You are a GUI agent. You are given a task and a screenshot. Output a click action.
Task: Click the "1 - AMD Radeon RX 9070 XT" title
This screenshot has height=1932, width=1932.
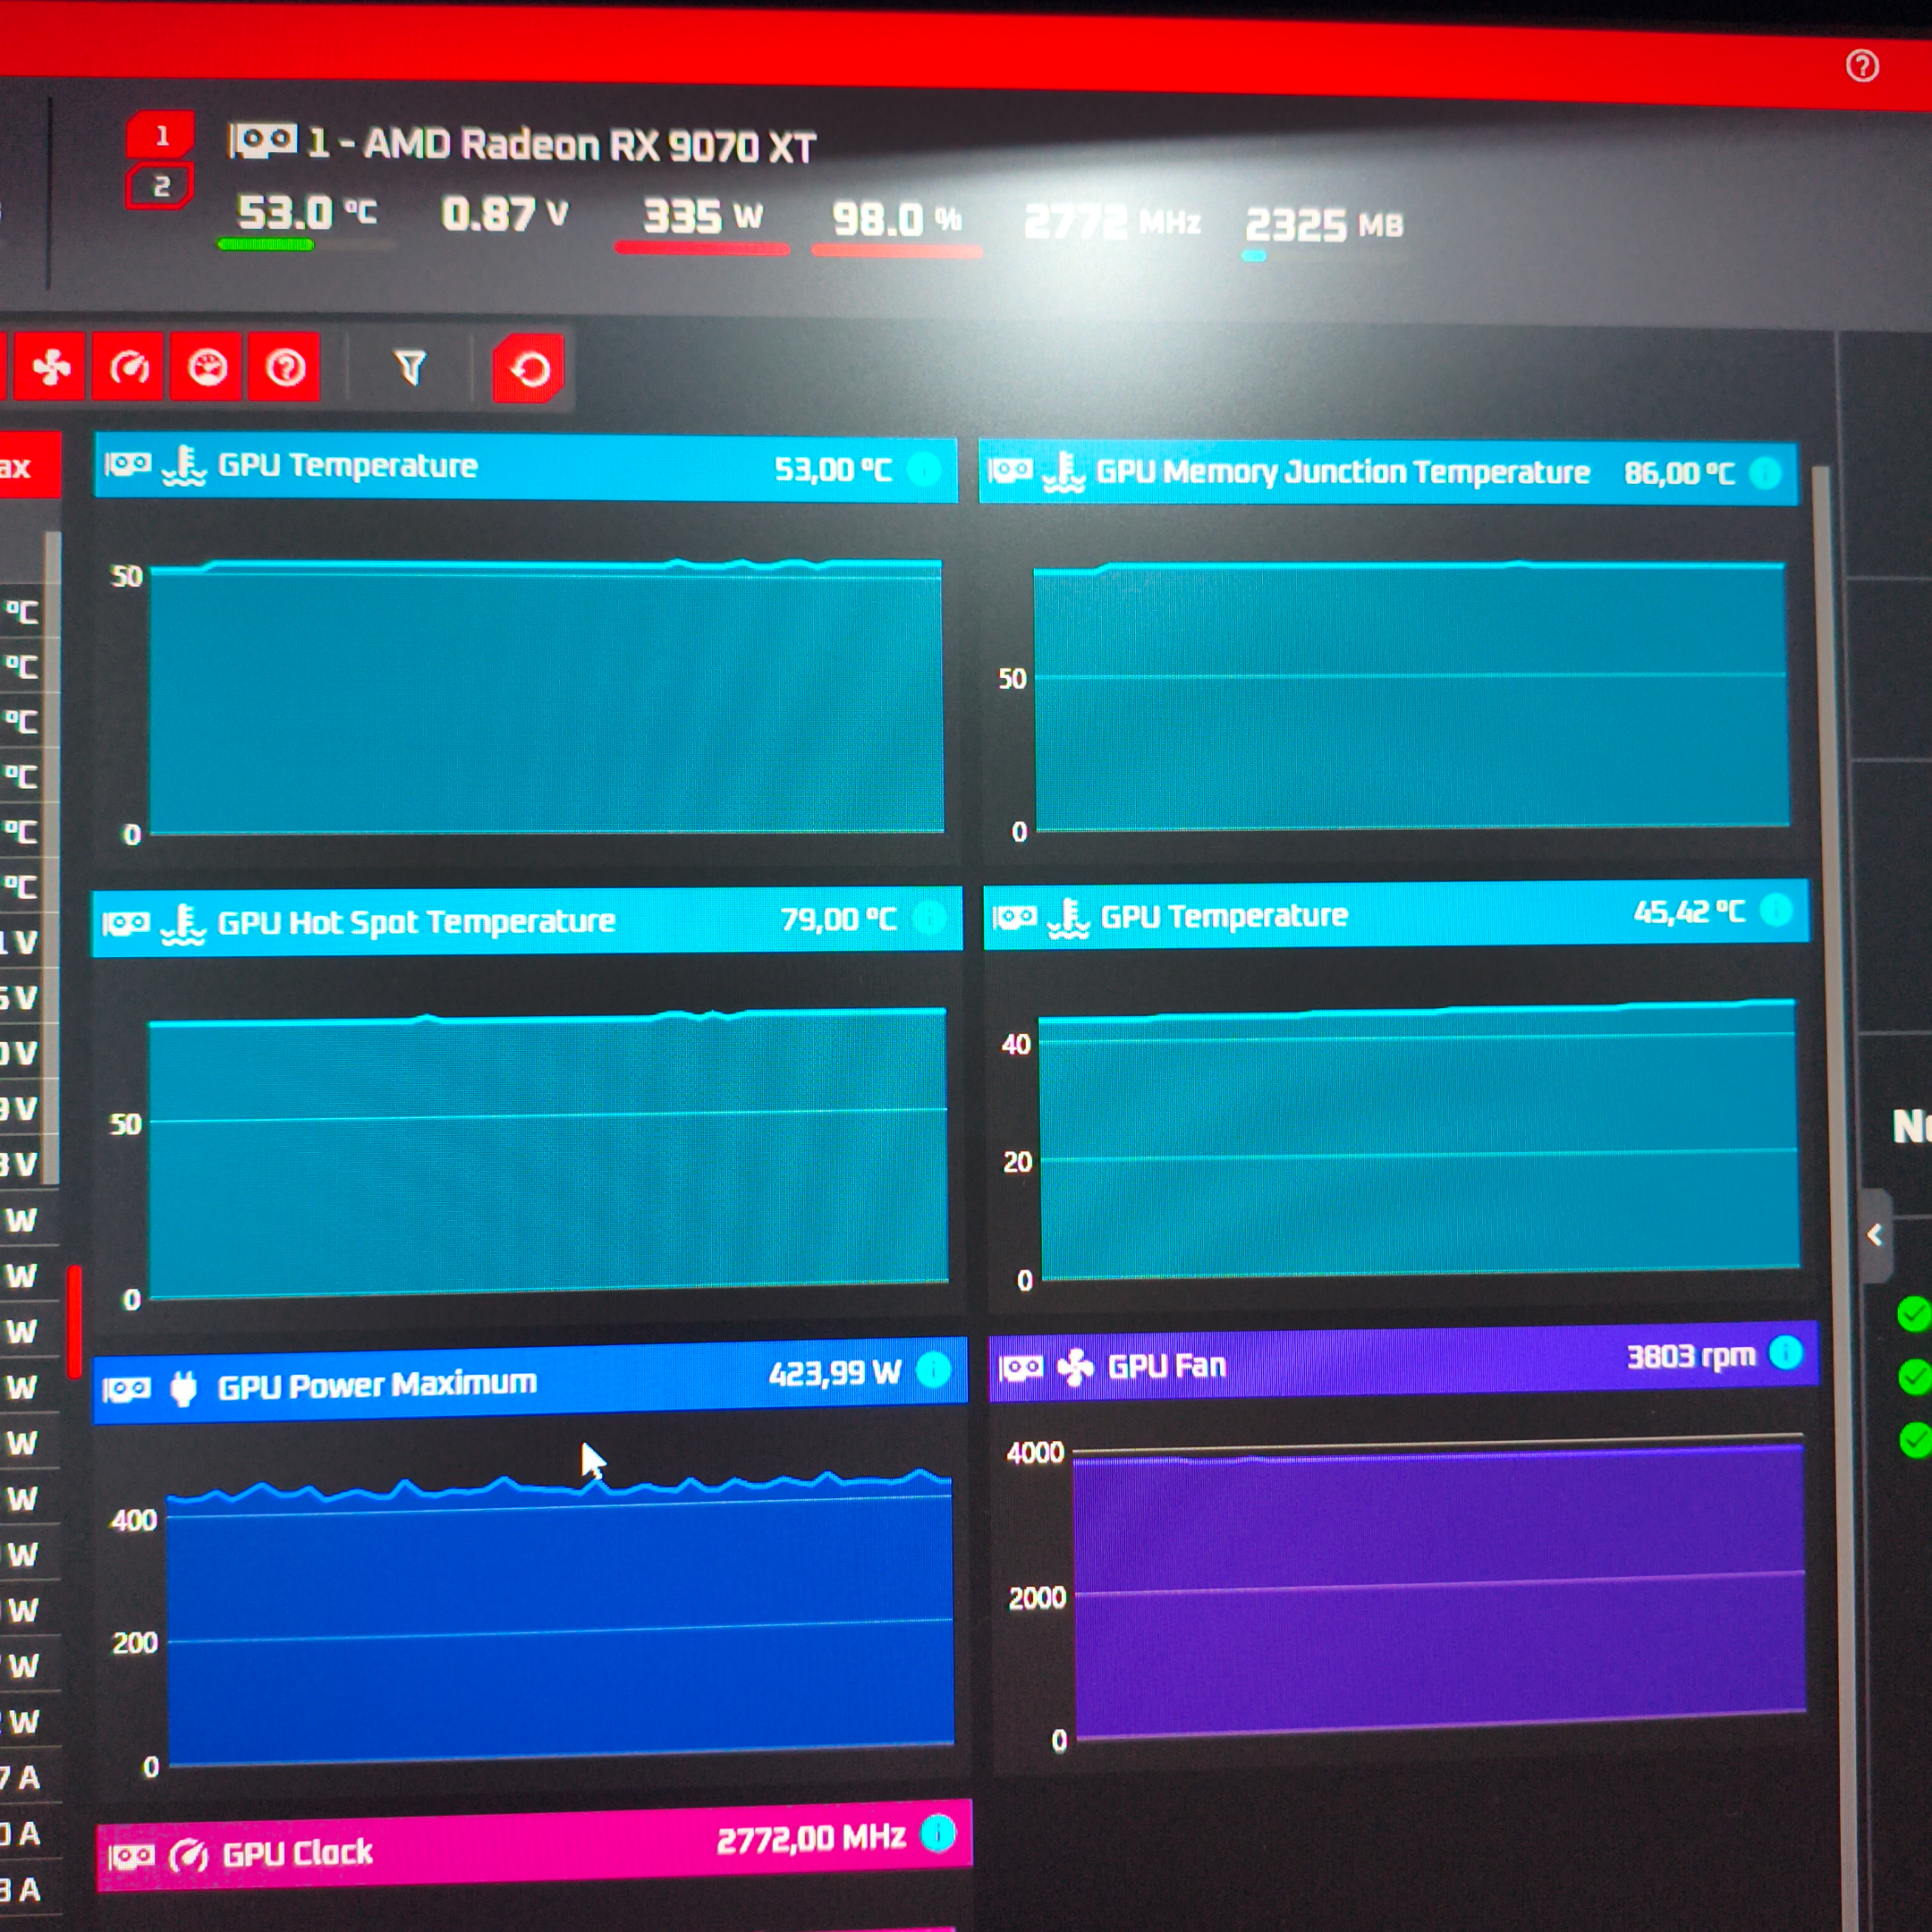pos(562,146)
